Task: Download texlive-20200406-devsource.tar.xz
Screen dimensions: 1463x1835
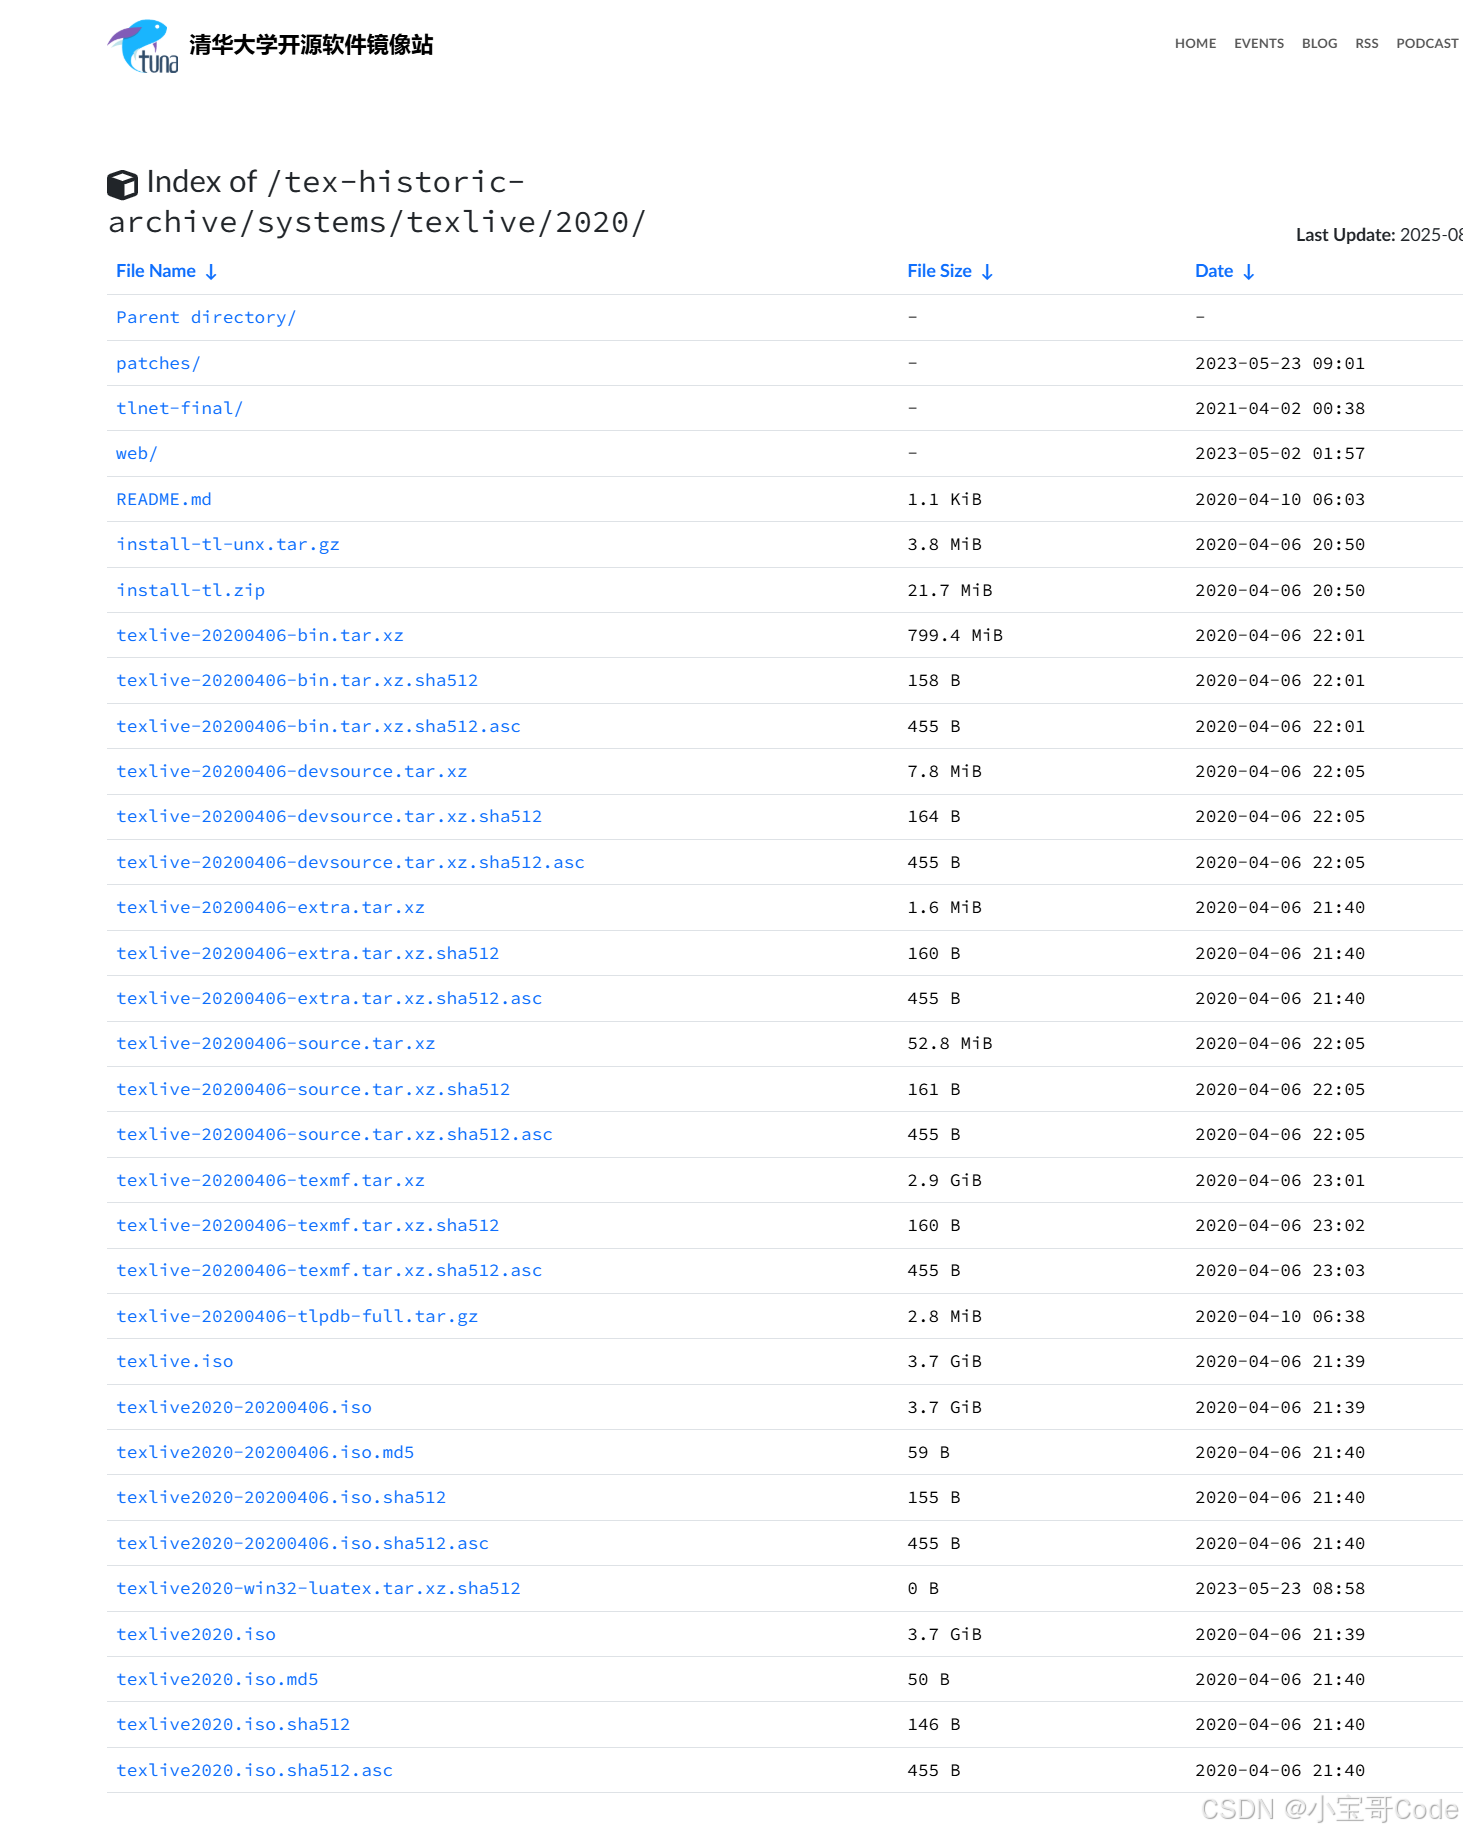Action: click(x=292, y=771)
